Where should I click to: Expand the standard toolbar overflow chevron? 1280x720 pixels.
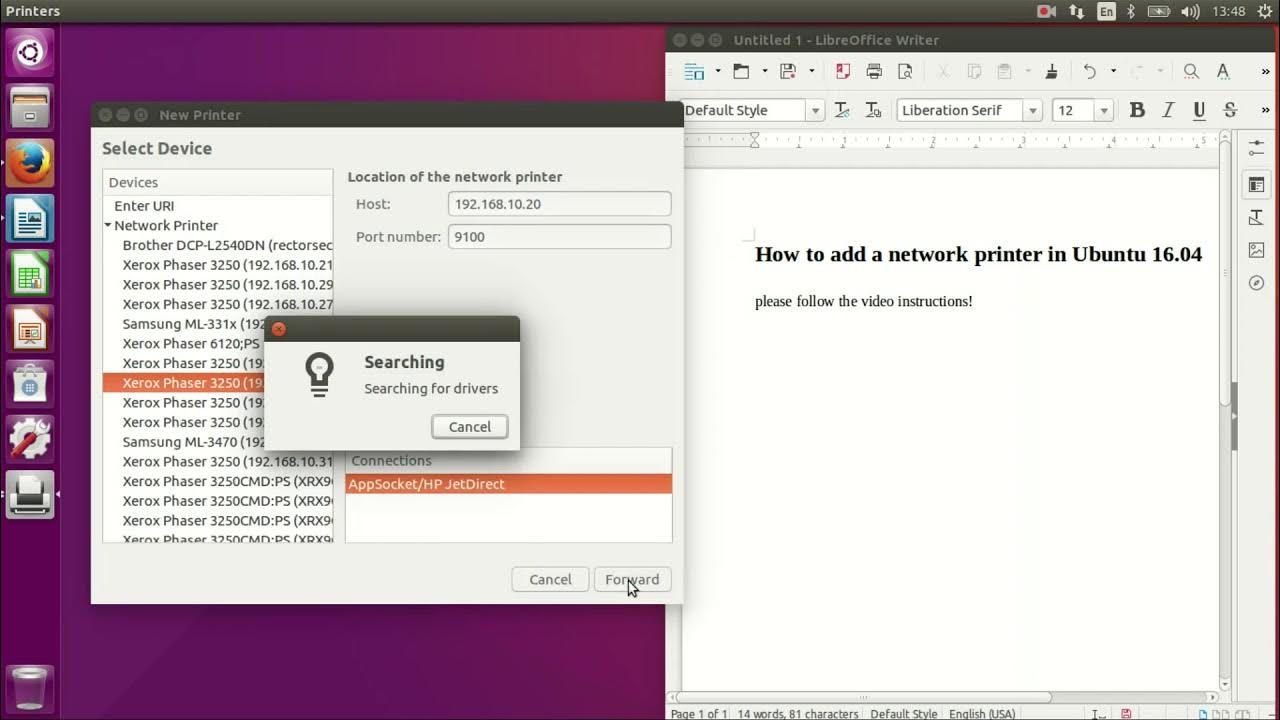click(x=1264, y=71)
